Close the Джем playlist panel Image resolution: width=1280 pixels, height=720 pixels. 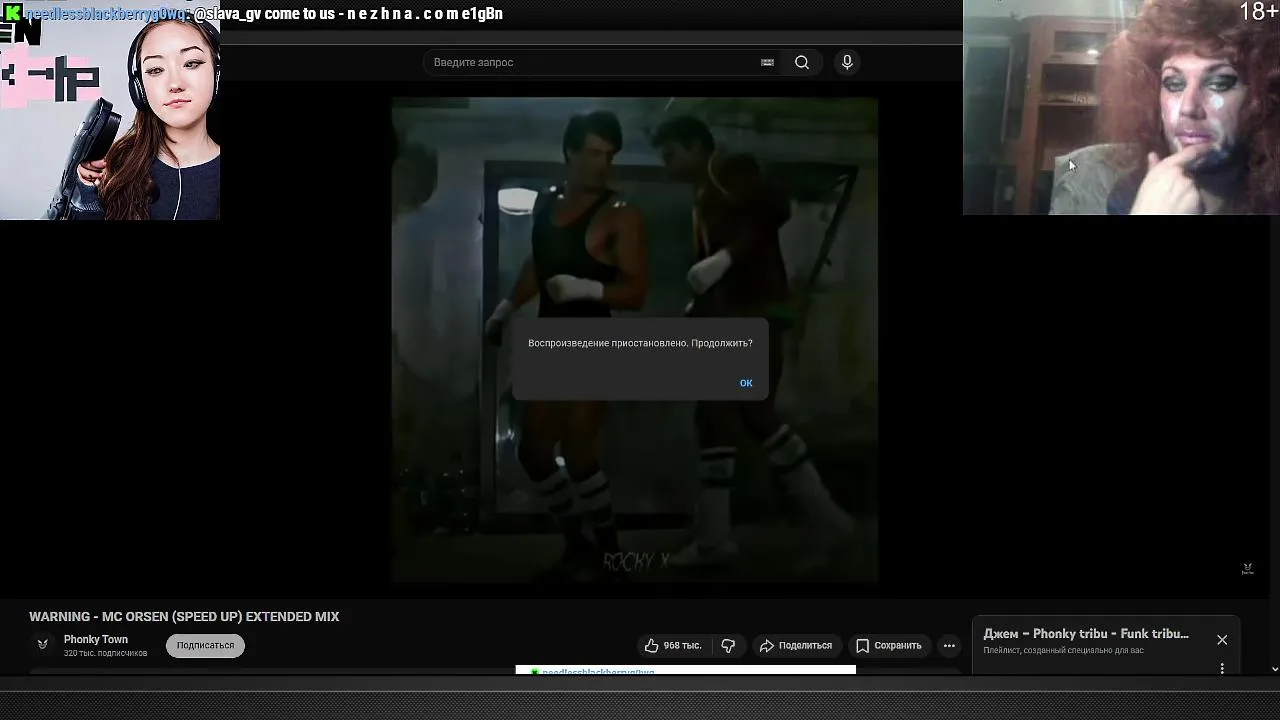click(x=1222, y=640)
